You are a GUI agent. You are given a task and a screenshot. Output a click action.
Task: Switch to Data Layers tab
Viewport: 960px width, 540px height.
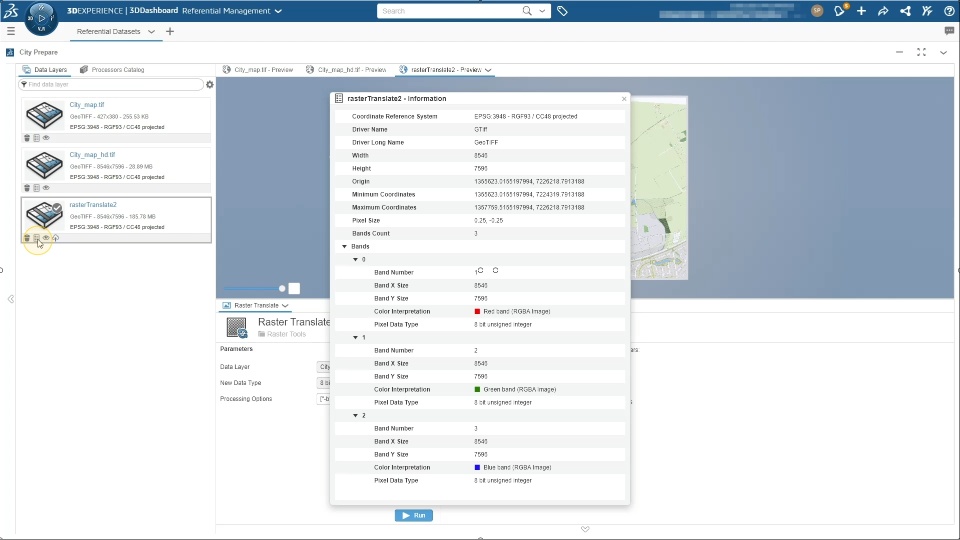[x=44, y=70]
